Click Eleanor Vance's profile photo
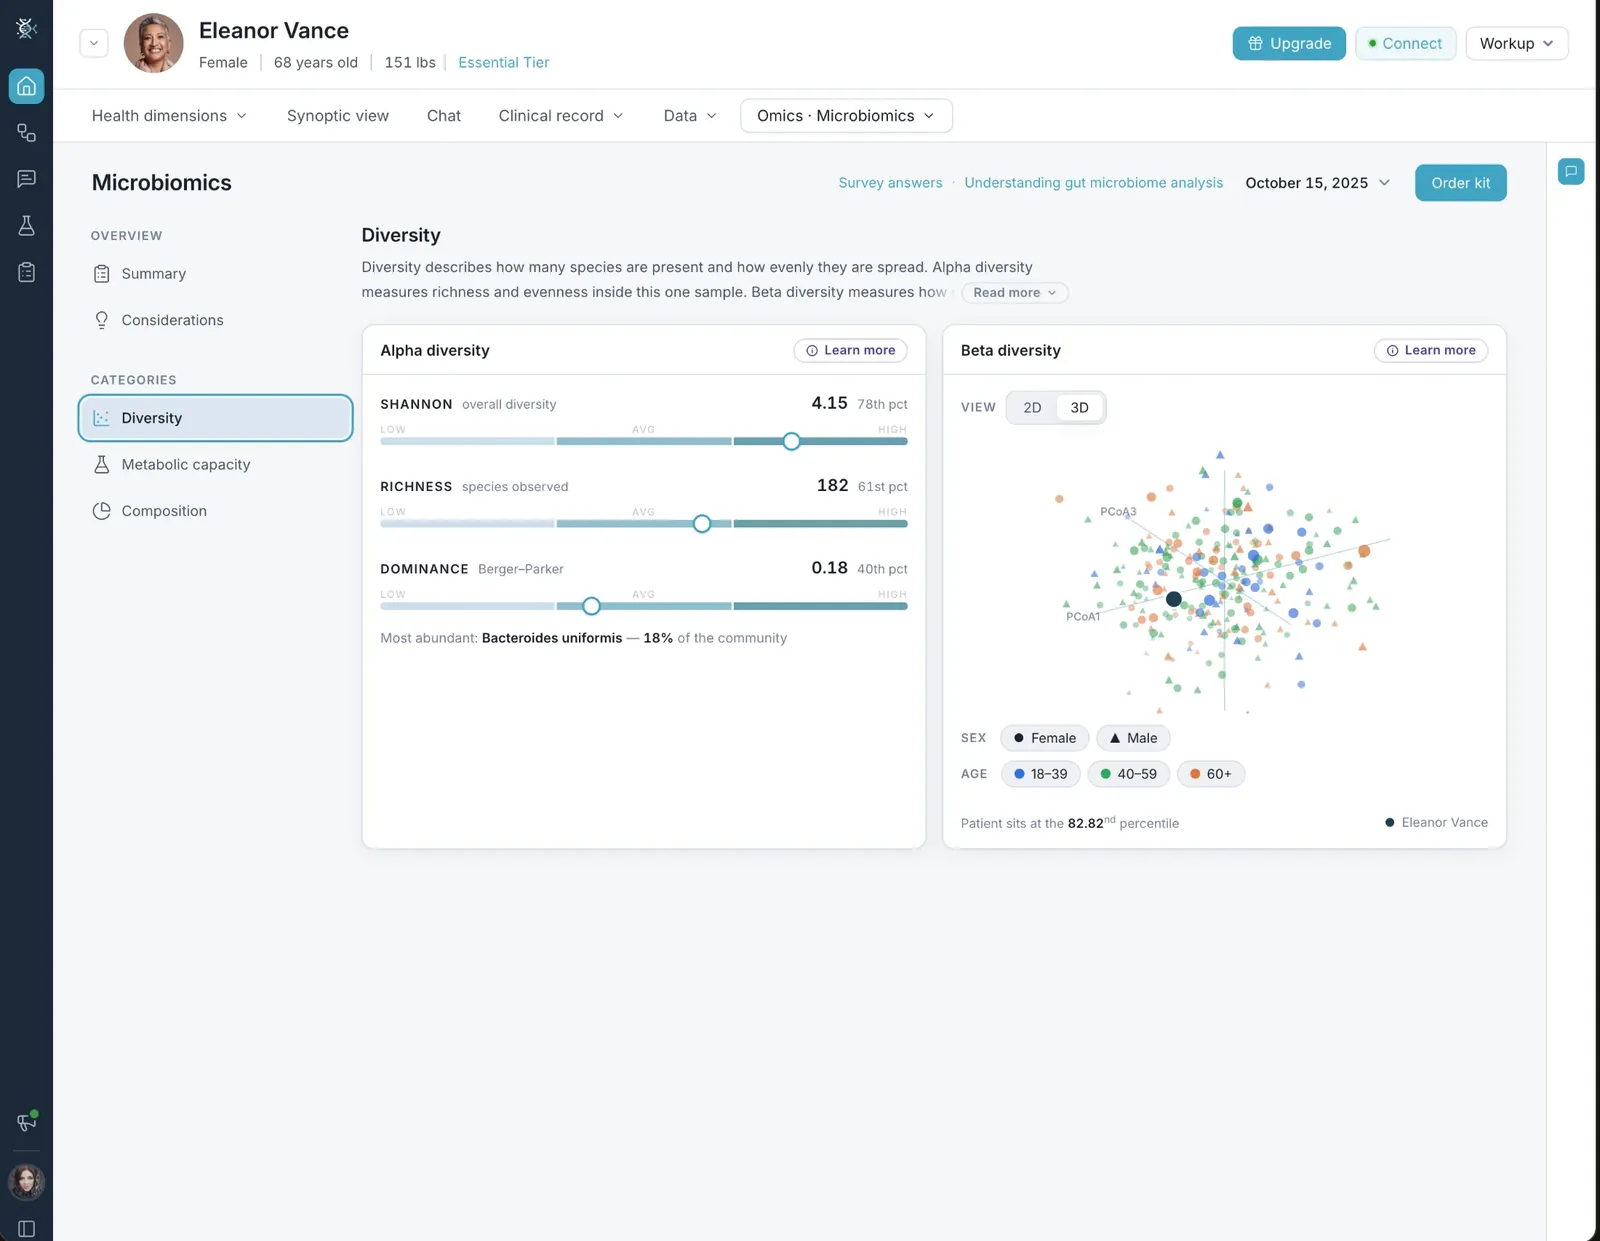Viewport: 1600px width, 1241px height. pyautogui.click(x=153, y=43)
